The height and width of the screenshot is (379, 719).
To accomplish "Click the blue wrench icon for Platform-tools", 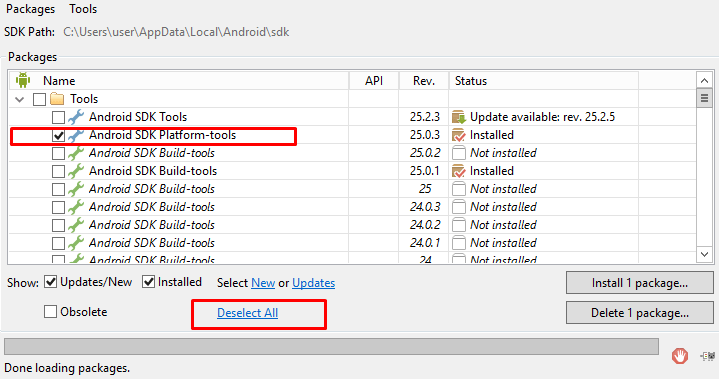I will (x=76, y=135).
